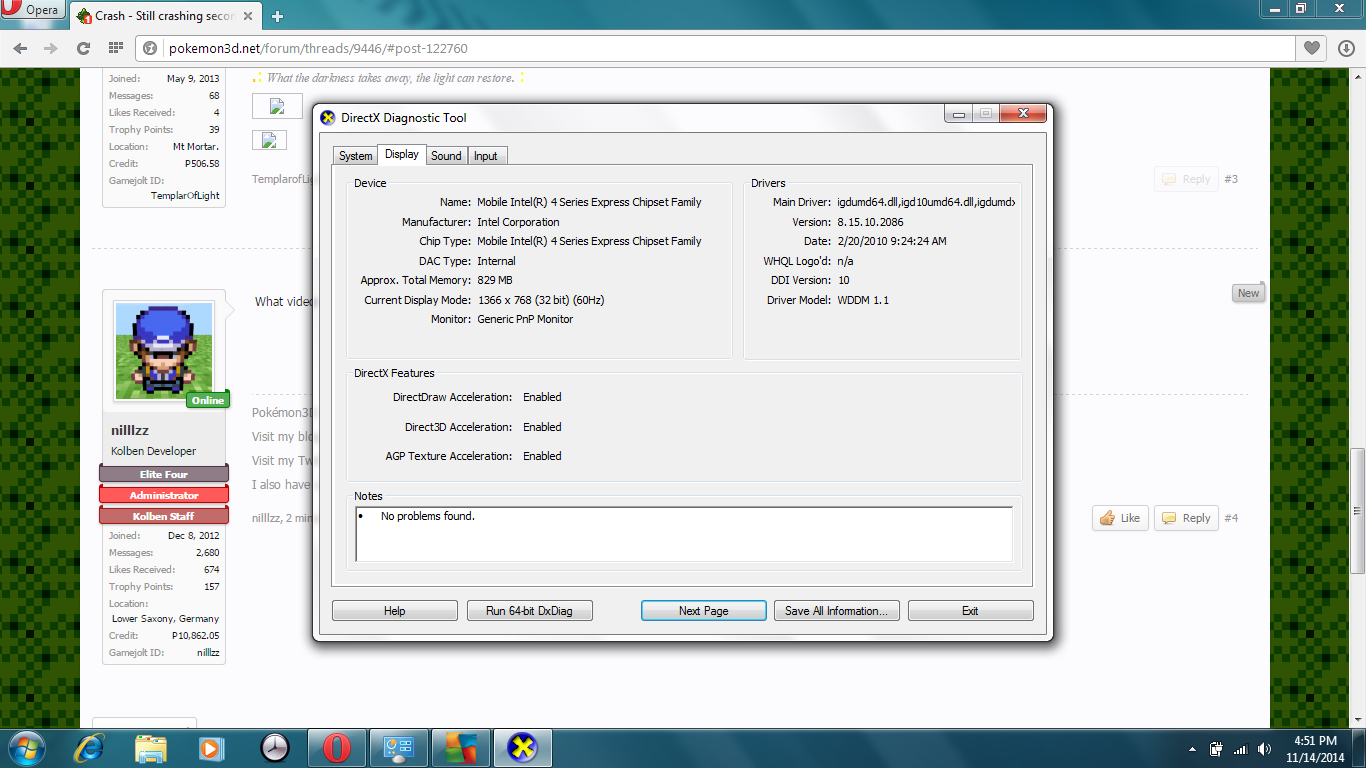Open TemplarOfLight Gamejolt ID link

click(185, 196)
